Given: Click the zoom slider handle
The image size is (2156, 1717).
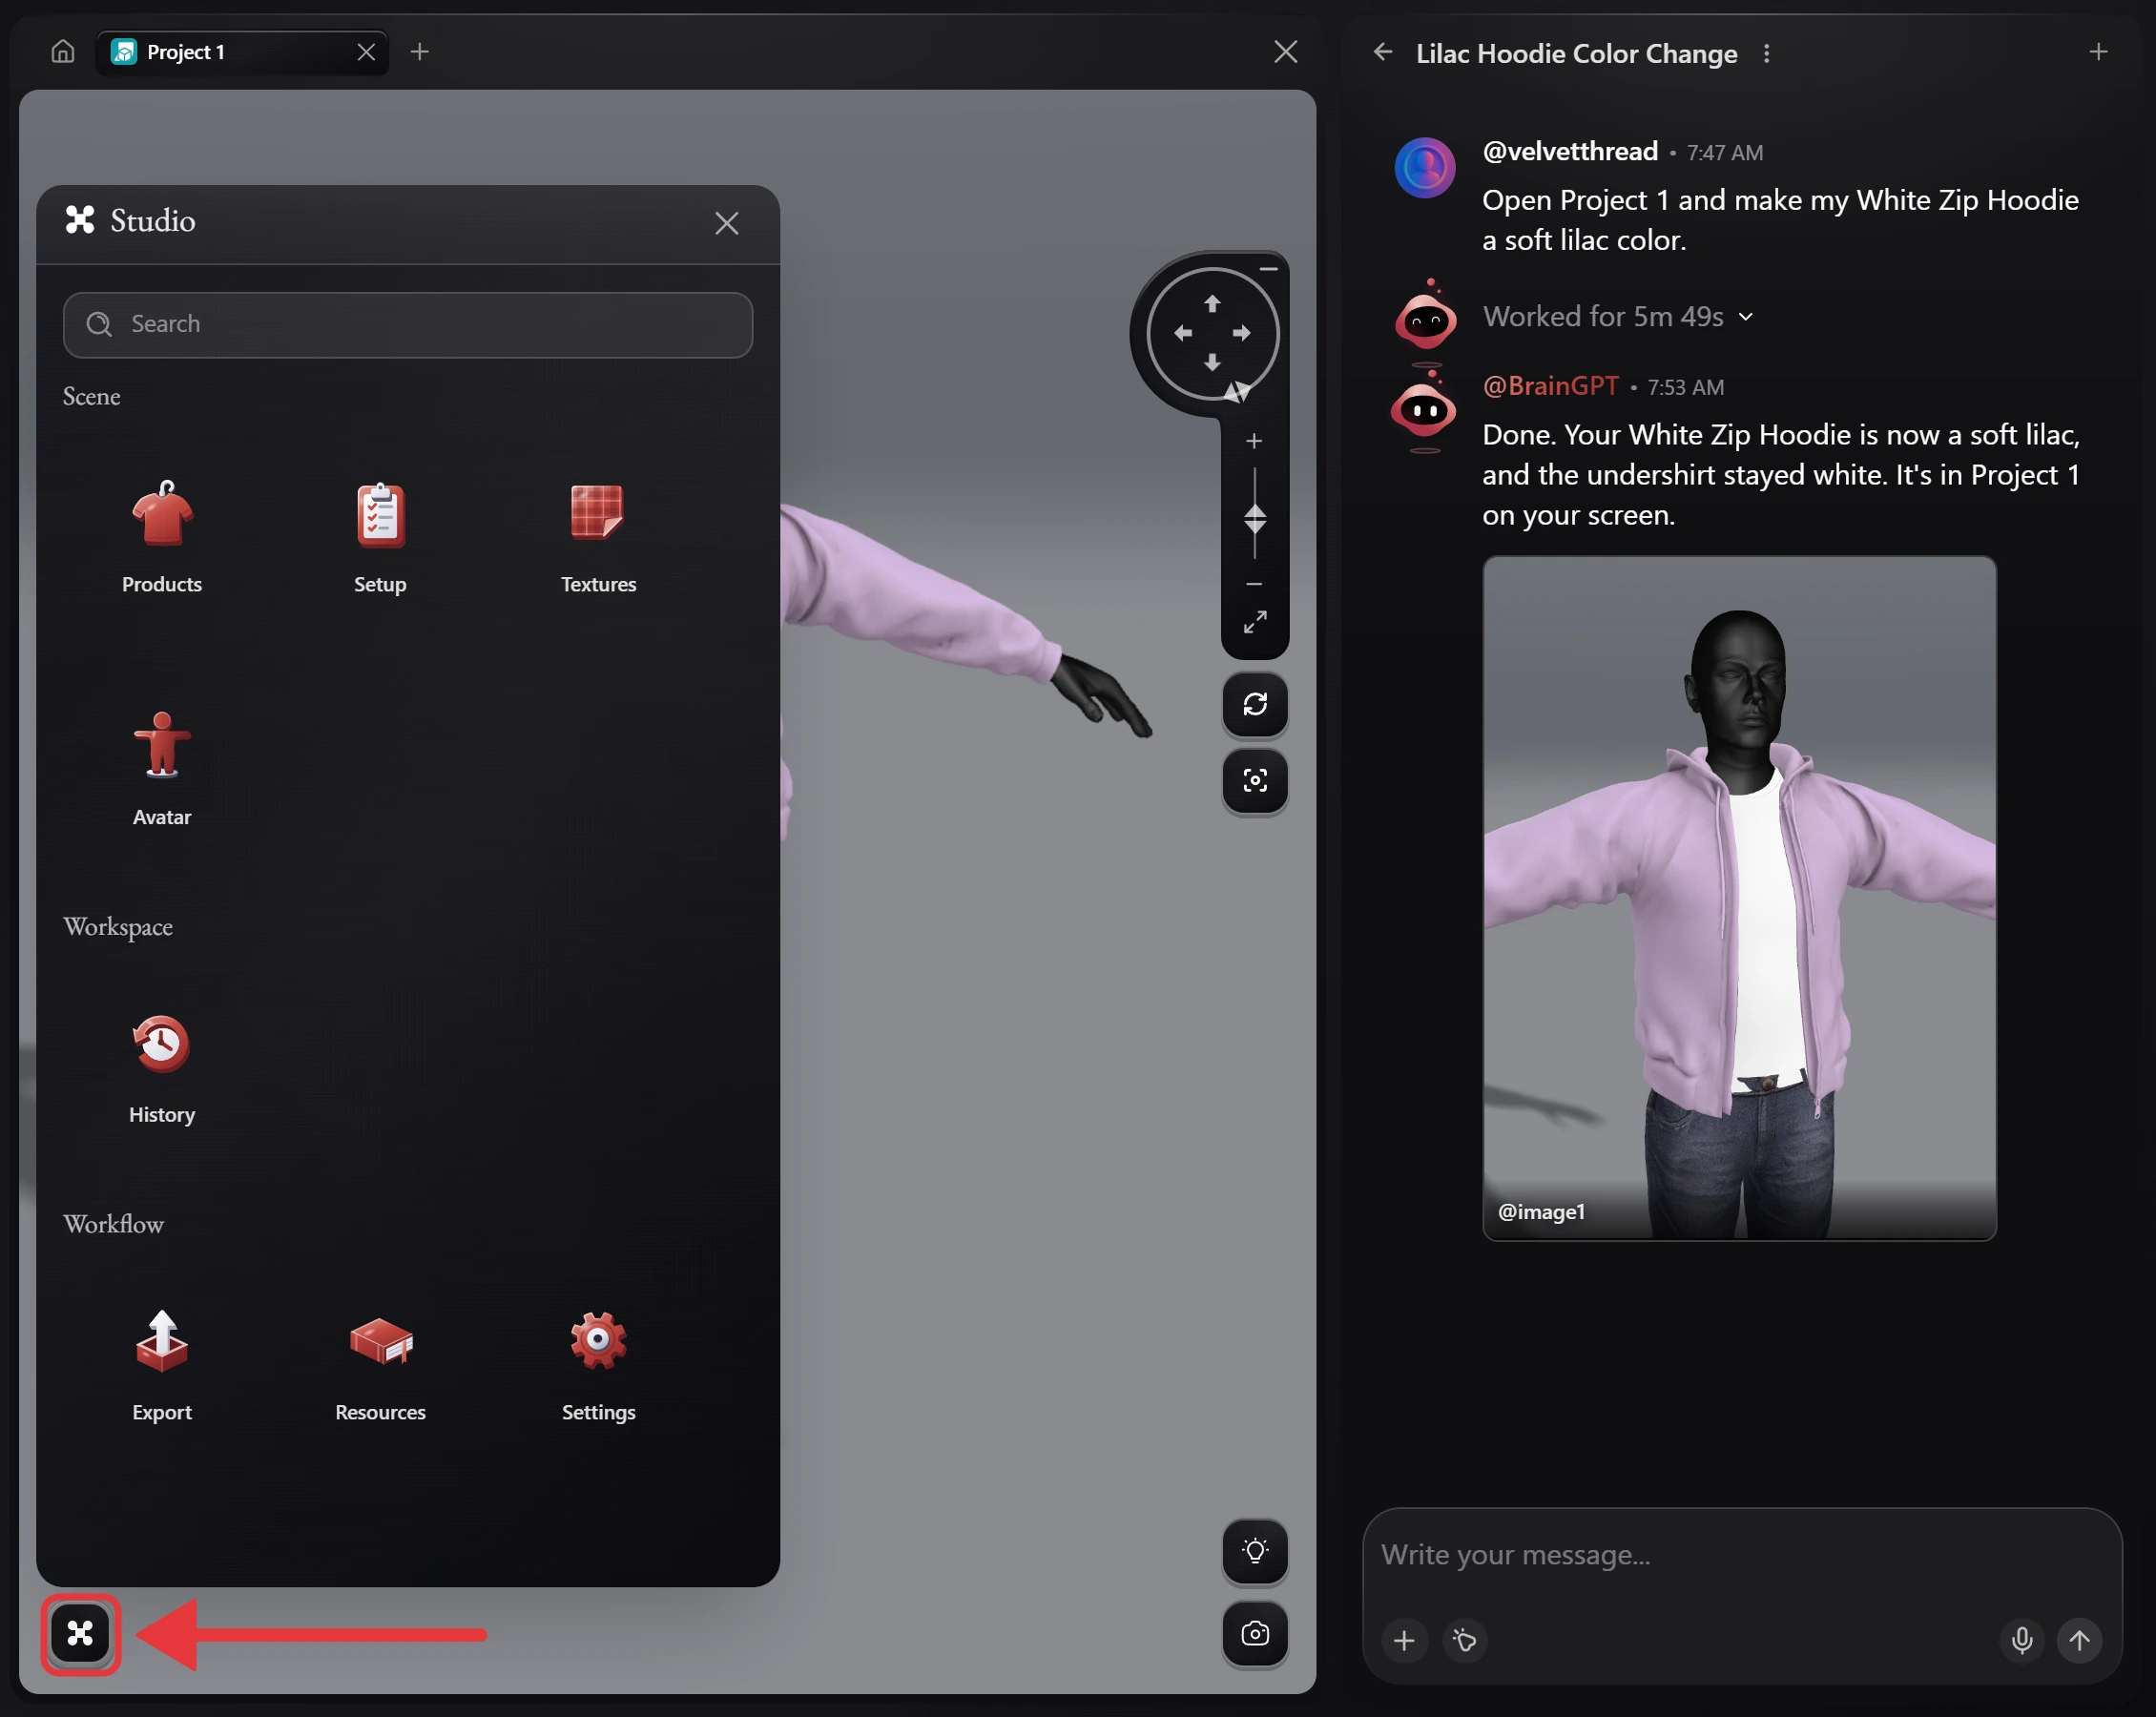Looking at the screenshot, I should pyautogui.click(x=1255, y=519).
